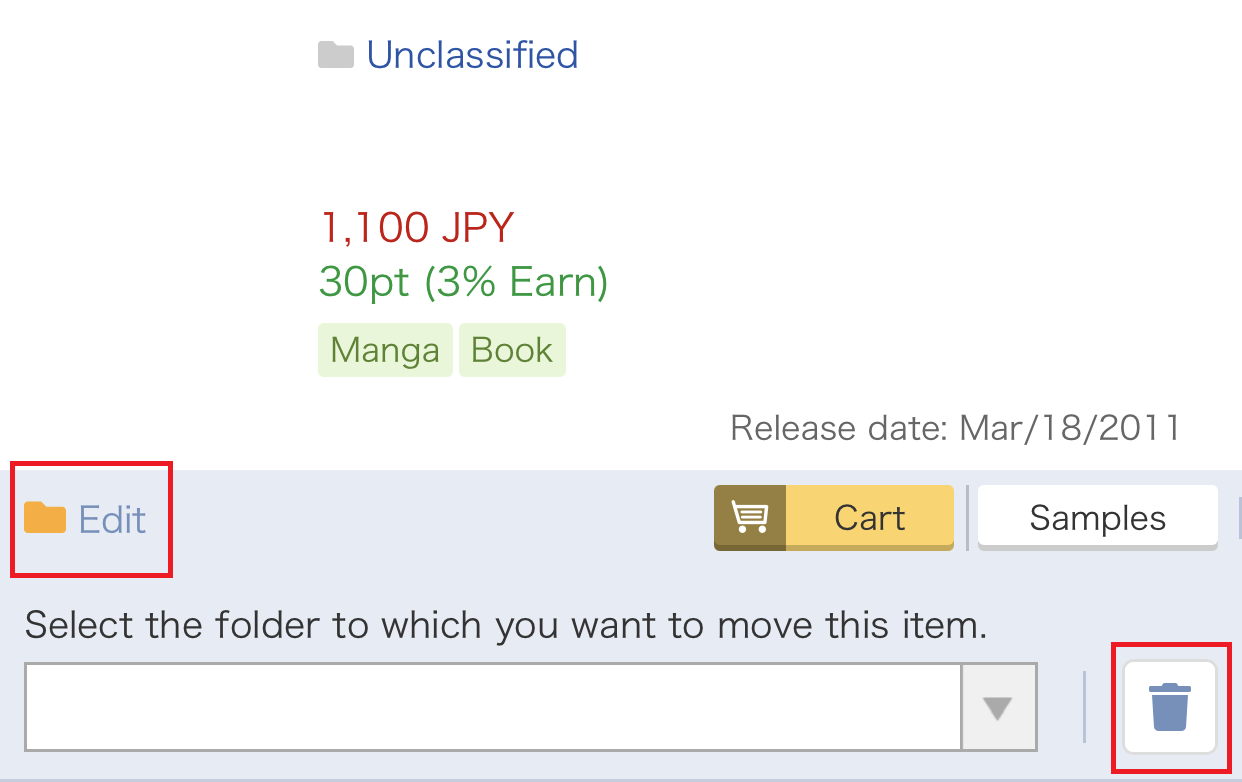Expand the folder dropdown arrow

[x=998, y=707]
